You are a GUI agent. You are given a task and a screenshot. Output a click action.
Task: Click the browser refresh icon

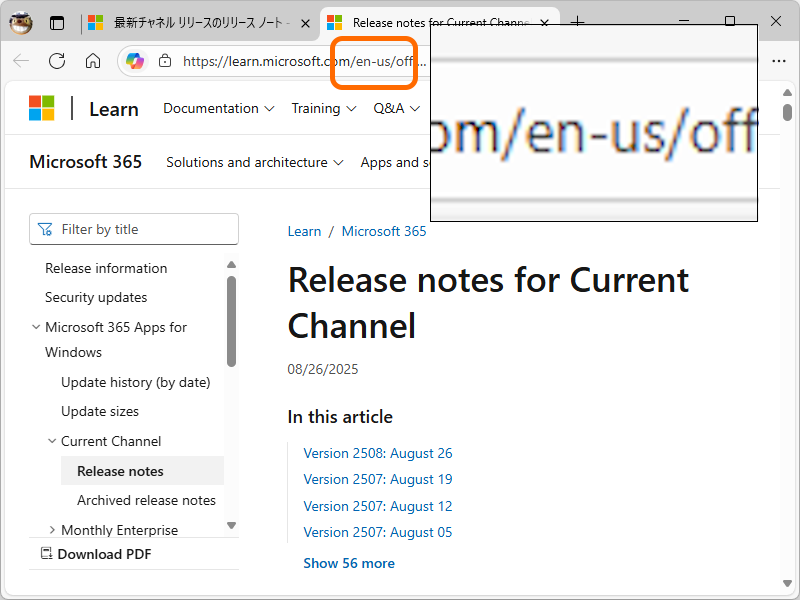point(57,61)
